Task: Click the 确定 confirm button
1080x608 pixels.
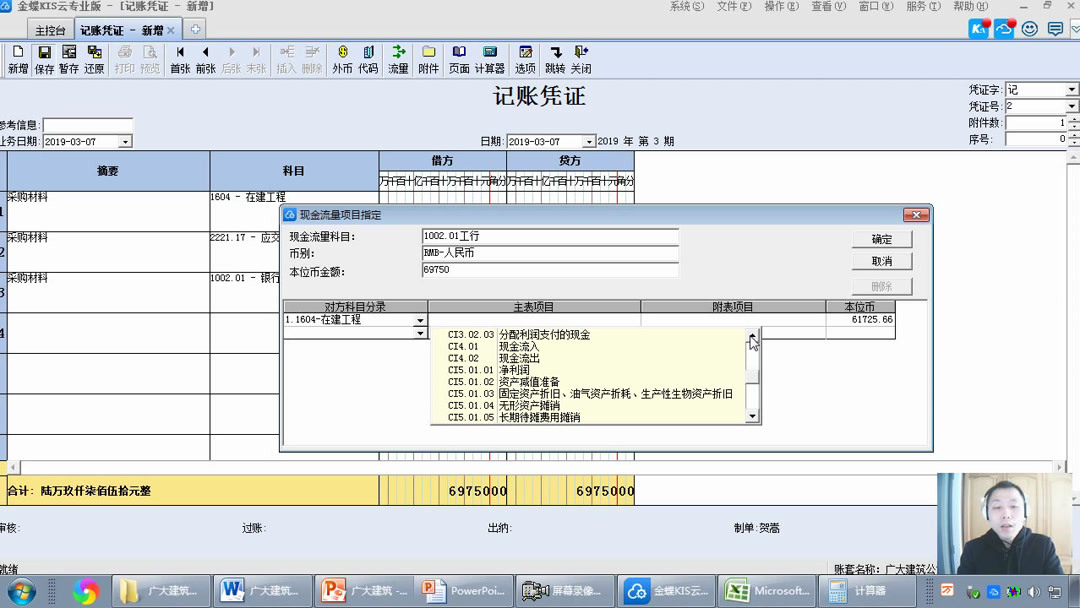Action: pos(884,239)
